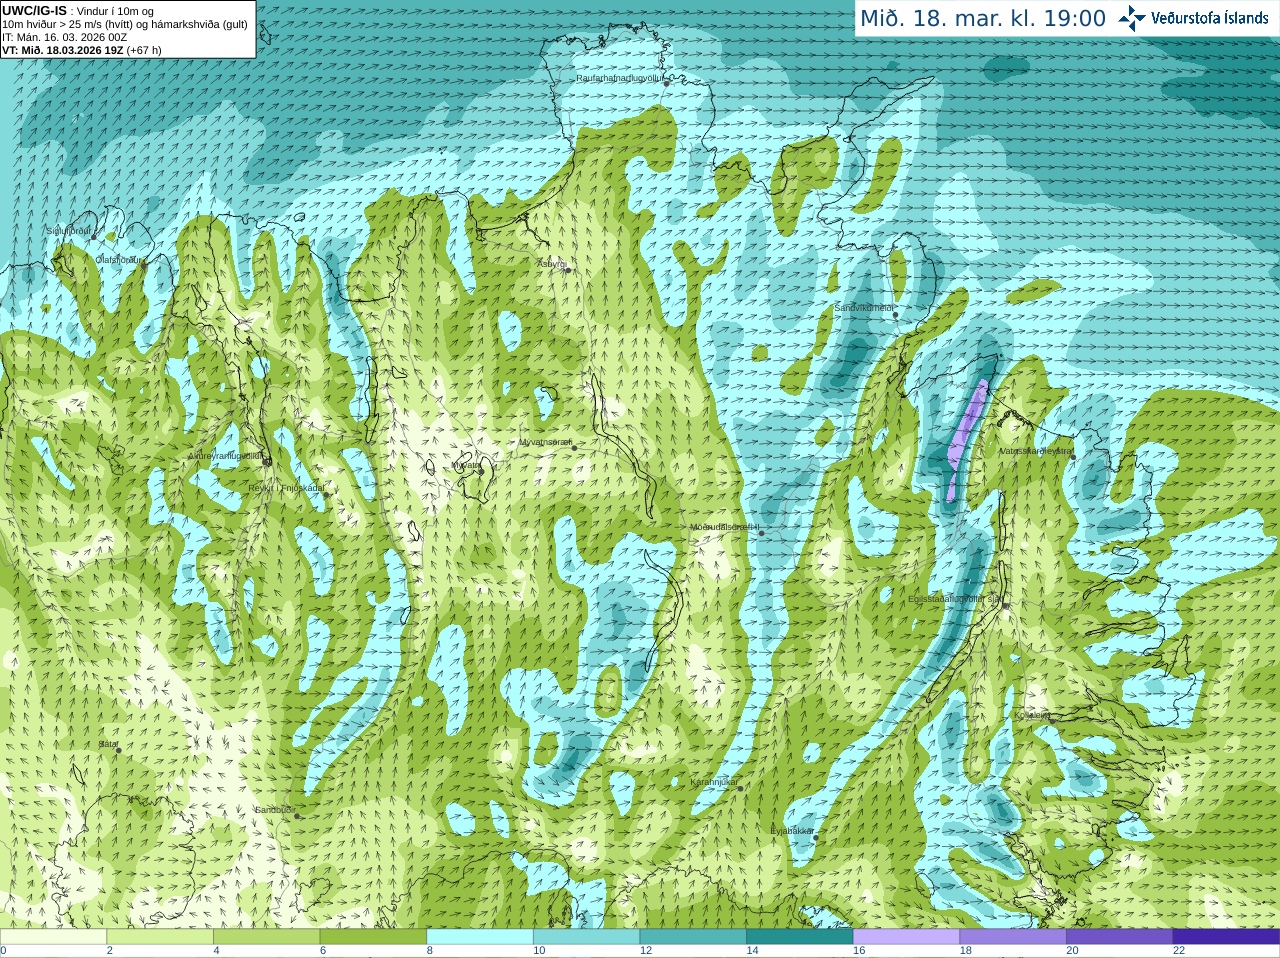Click the timestamp Mið. 18. mar. kl. 19:00
Viewport: 1280px width, 958px height.
pos(984,19)
